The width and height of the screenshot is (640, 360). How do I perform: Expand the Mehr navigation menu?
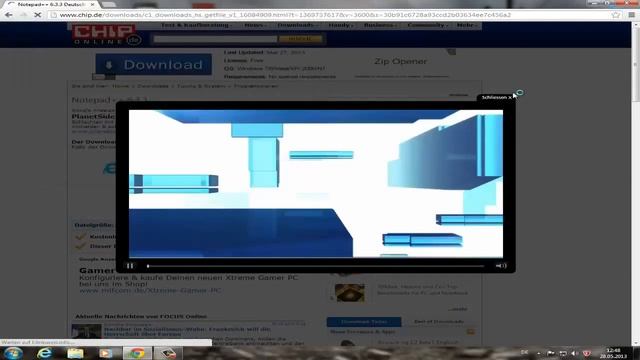tap(466, 25)
